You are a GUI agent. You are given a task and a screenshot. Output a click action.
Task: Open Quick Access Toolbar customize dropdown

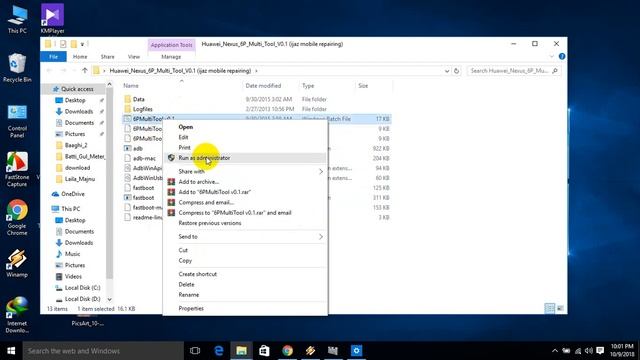pos(82,44)
